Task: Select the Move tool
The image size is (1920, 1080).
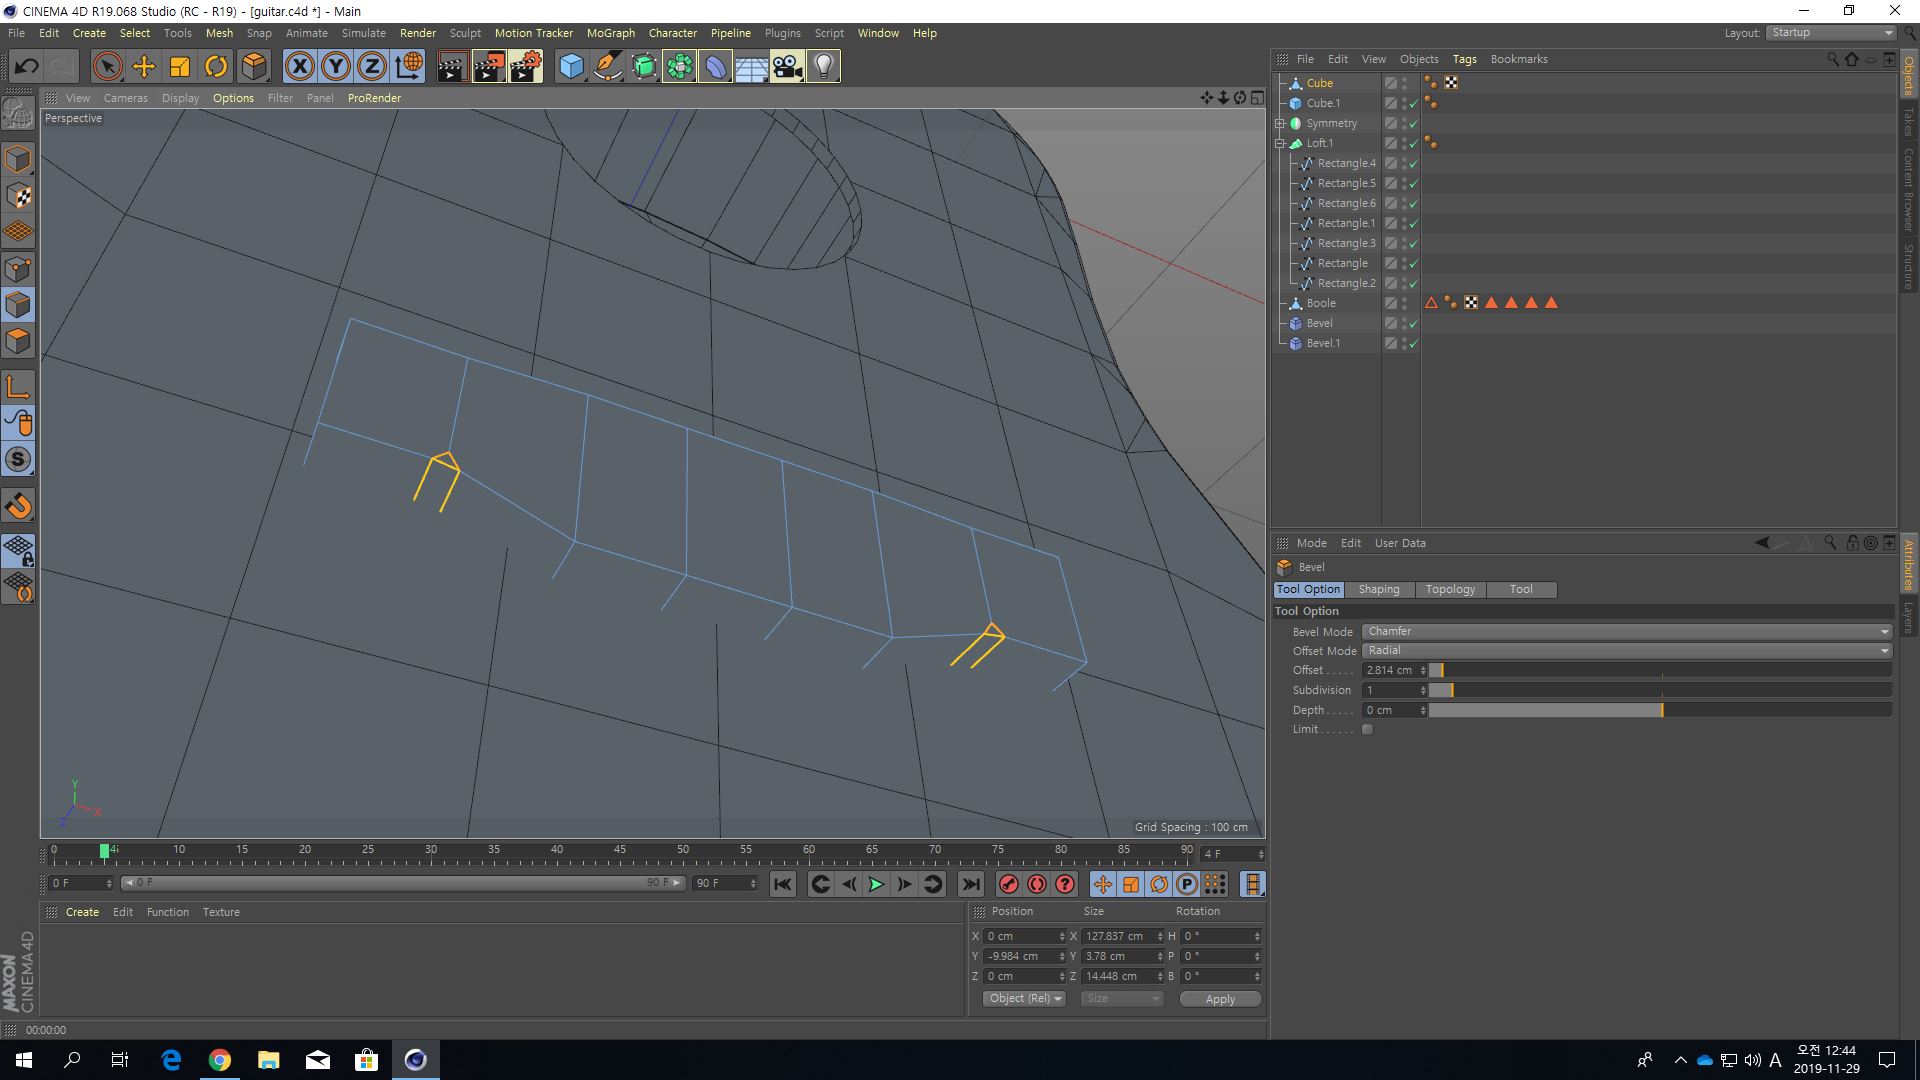Action: [144, 66]
